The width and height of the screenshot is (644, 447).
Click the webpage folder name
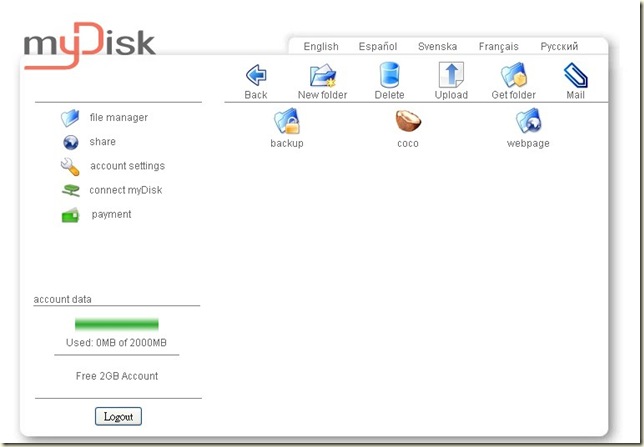coord(528,143)
